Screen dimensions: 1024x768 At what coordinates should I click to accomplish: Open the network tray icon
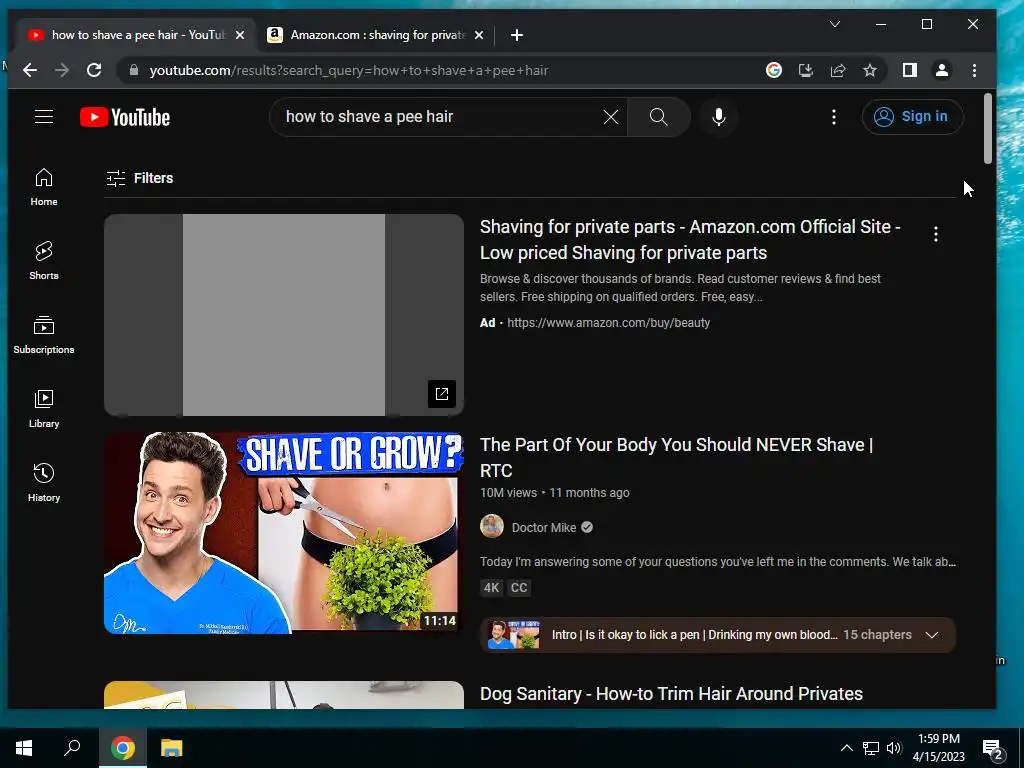coord(871,748)
